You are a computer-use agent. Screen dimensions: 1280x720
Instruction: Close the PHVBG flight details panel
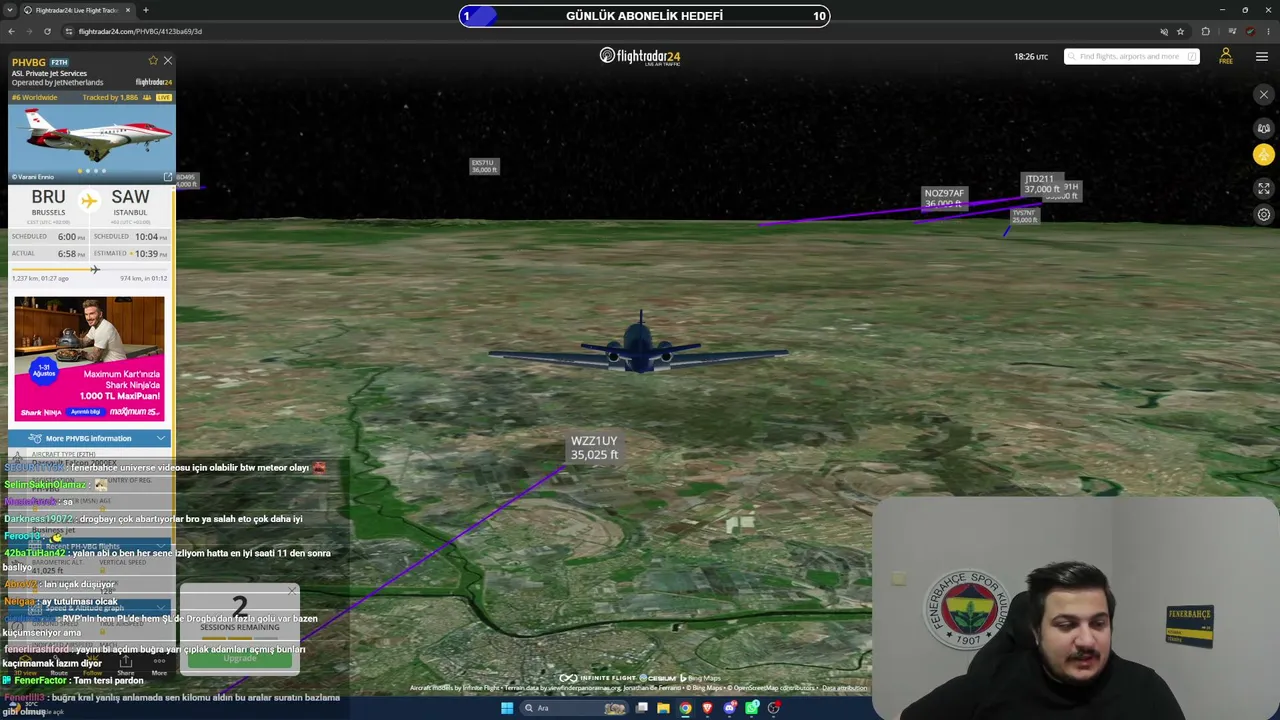point(167,61)
